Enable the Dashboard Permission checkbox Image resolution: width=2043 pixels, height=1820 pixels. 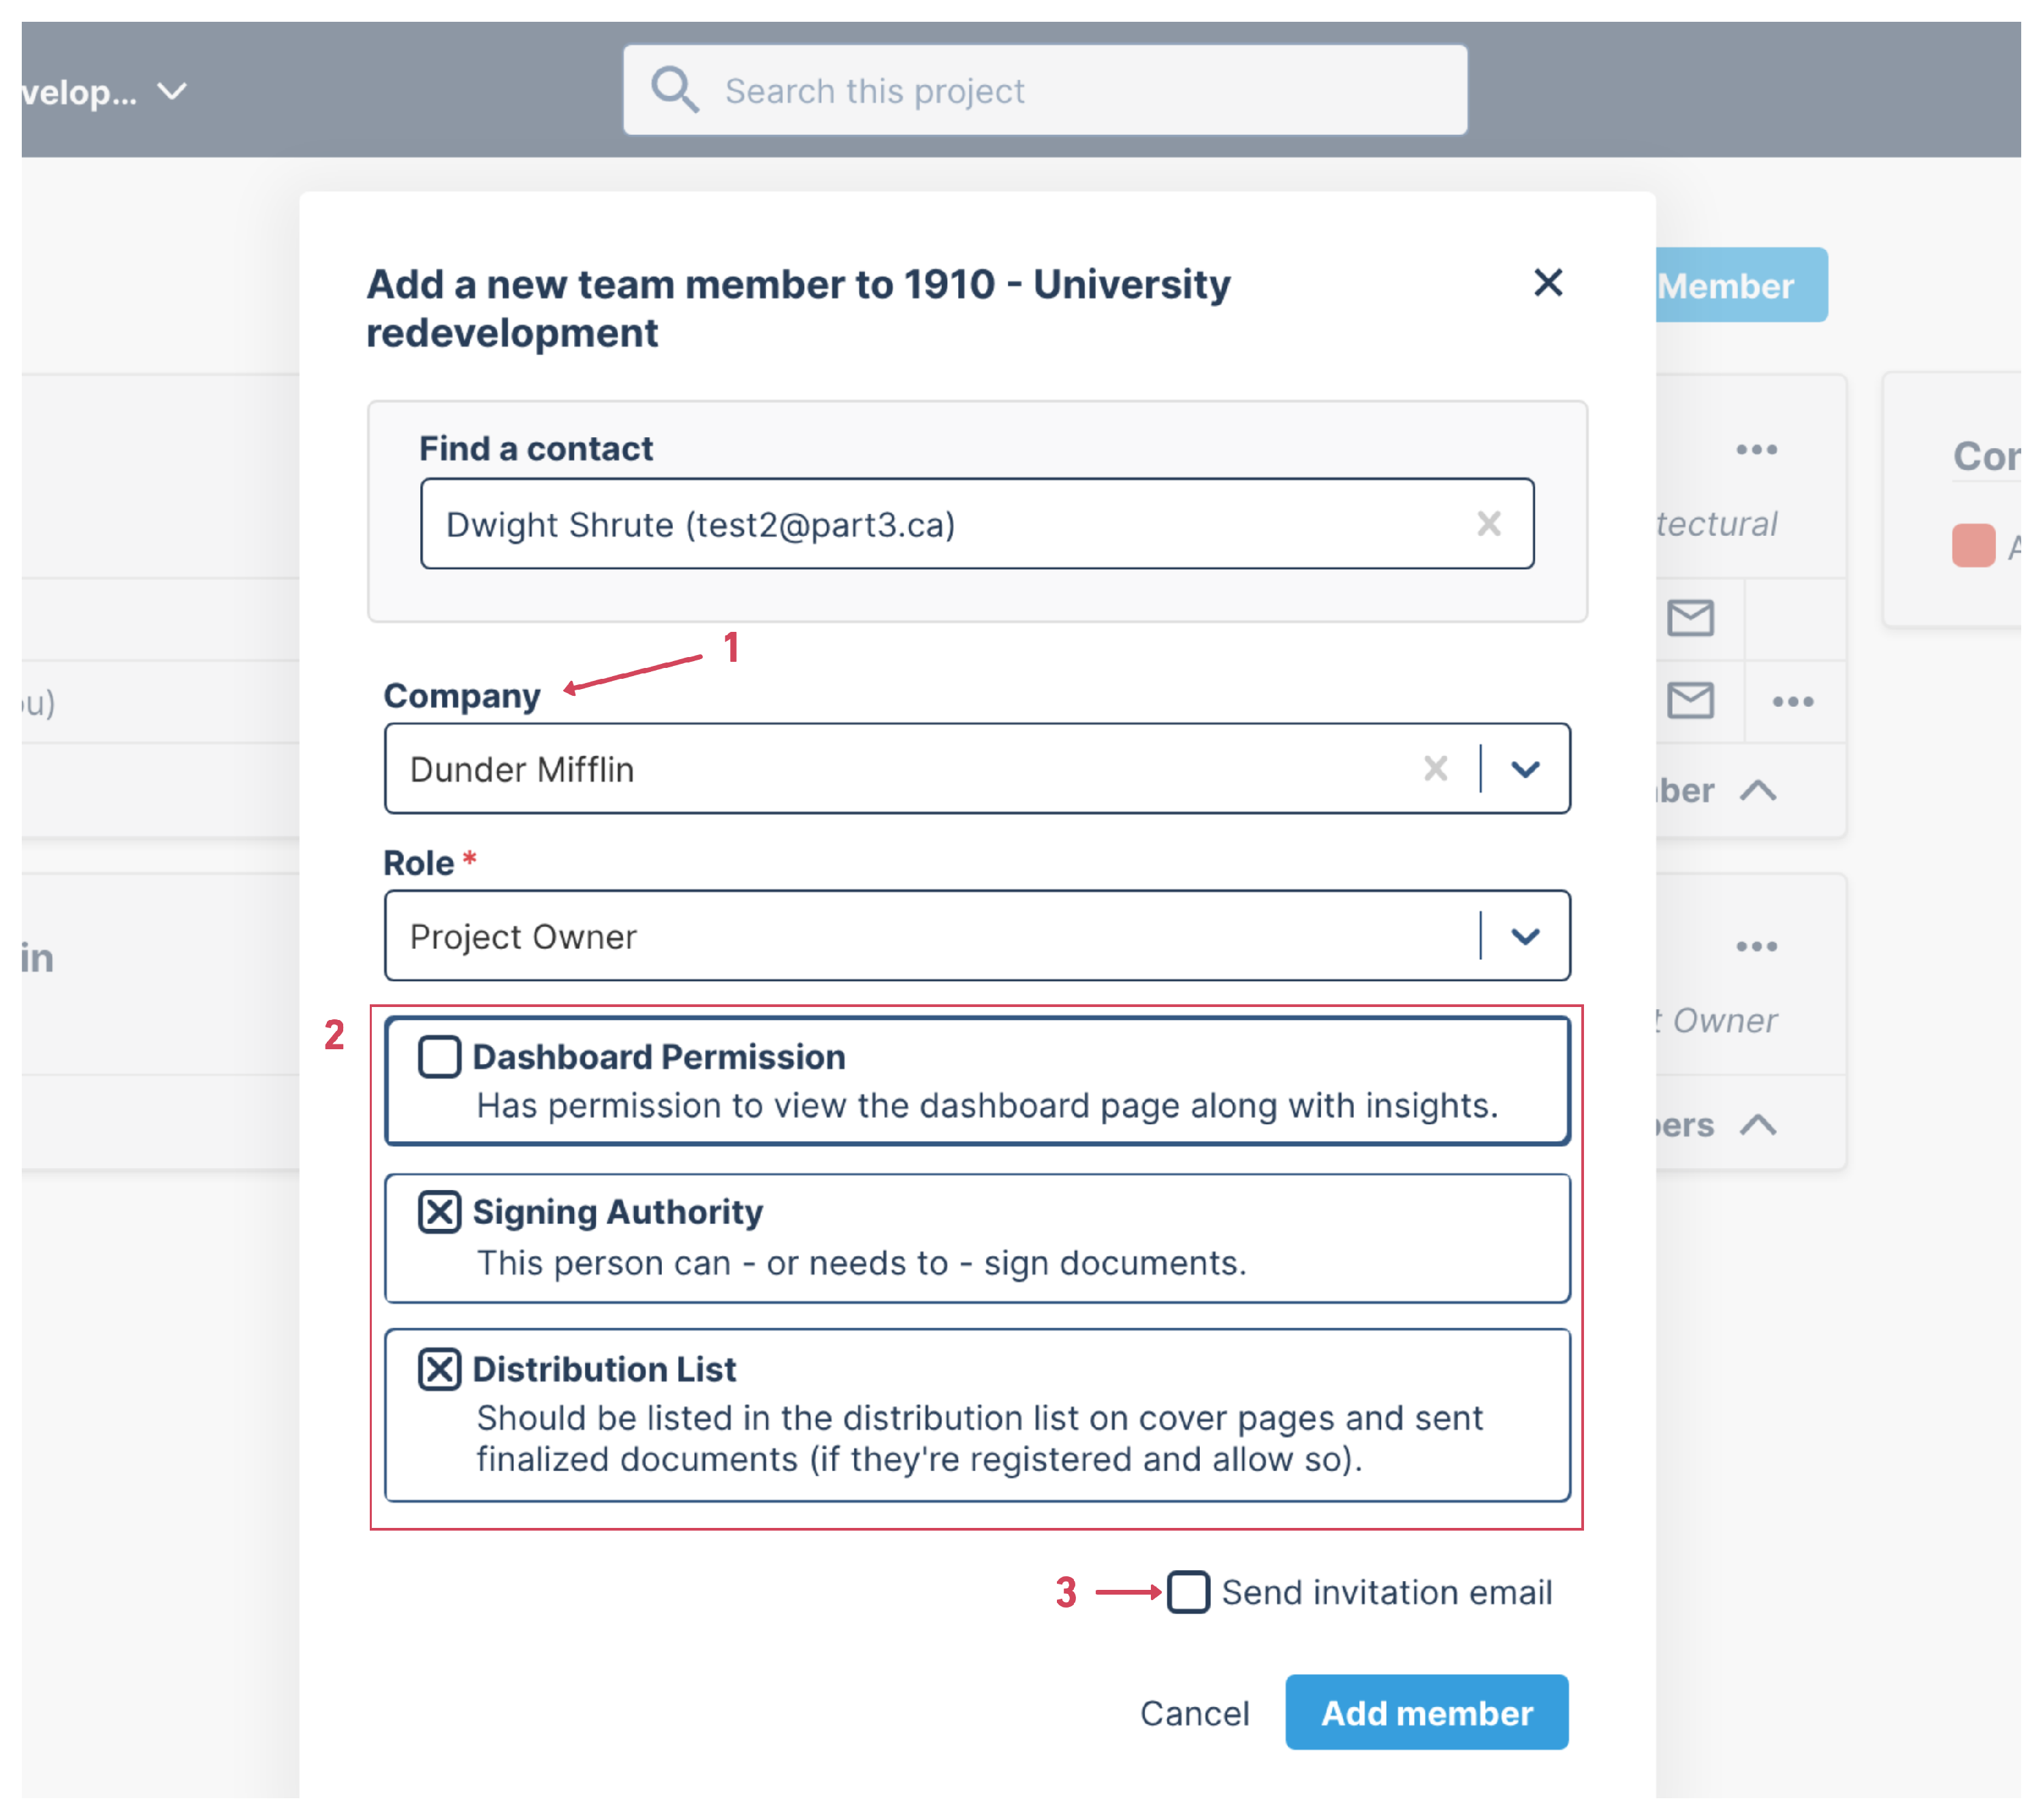pos(439,1057)
